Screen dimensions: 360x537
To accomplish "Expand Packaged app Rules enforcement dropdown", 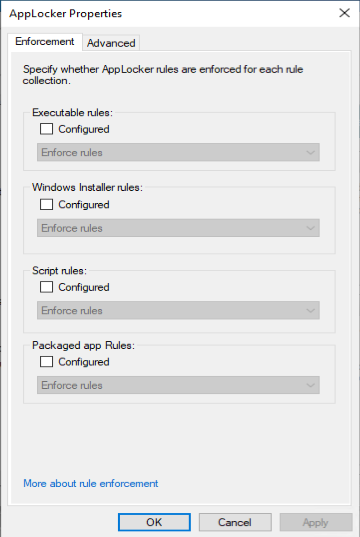I will (x=178, y=385).
